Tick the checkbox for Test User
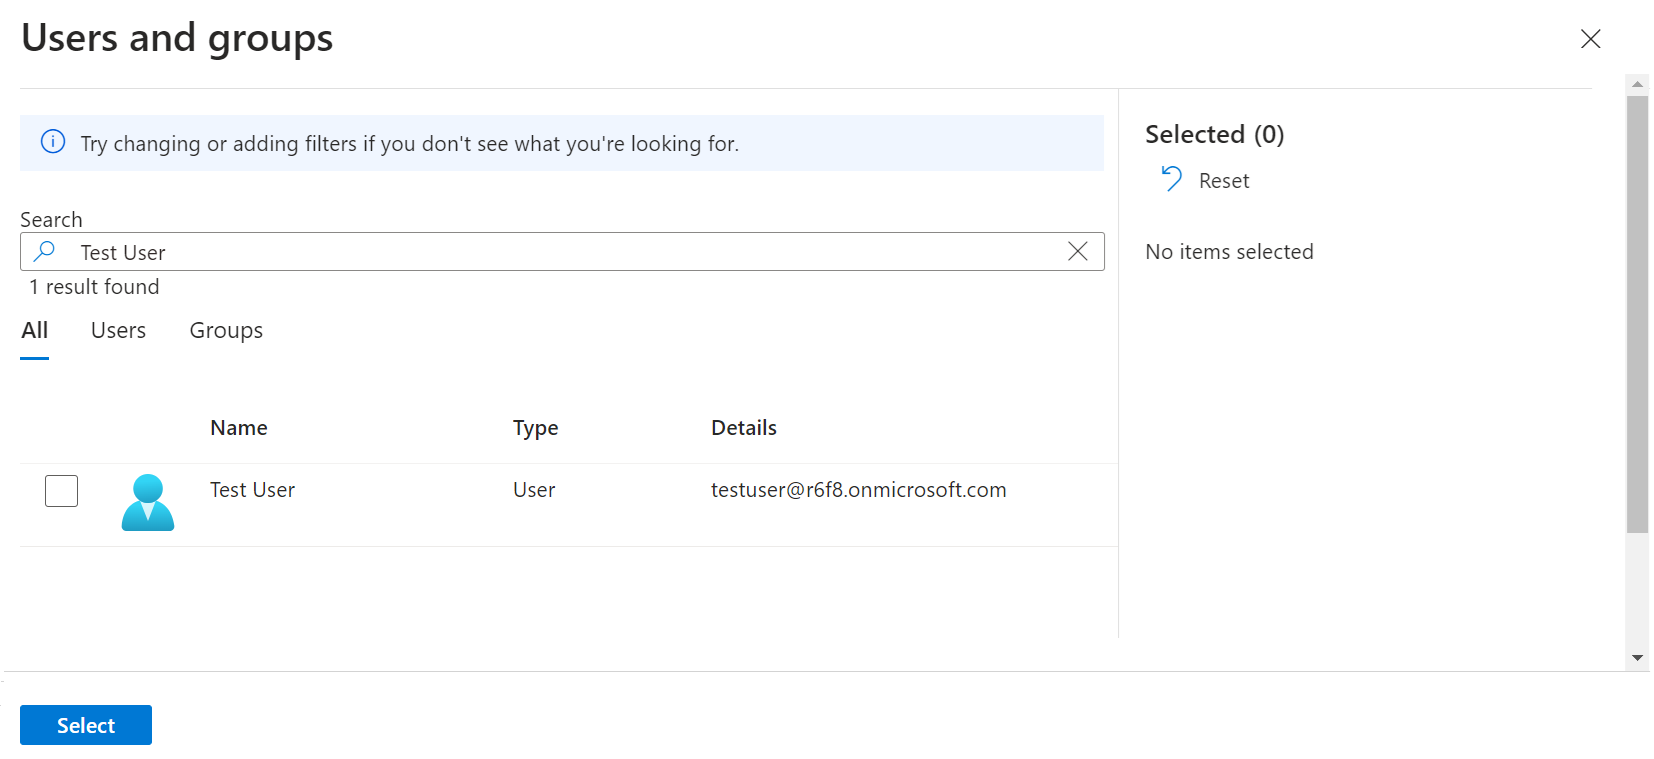The height and width of the screenshot is (759, 1654). (x=62, y=491)
